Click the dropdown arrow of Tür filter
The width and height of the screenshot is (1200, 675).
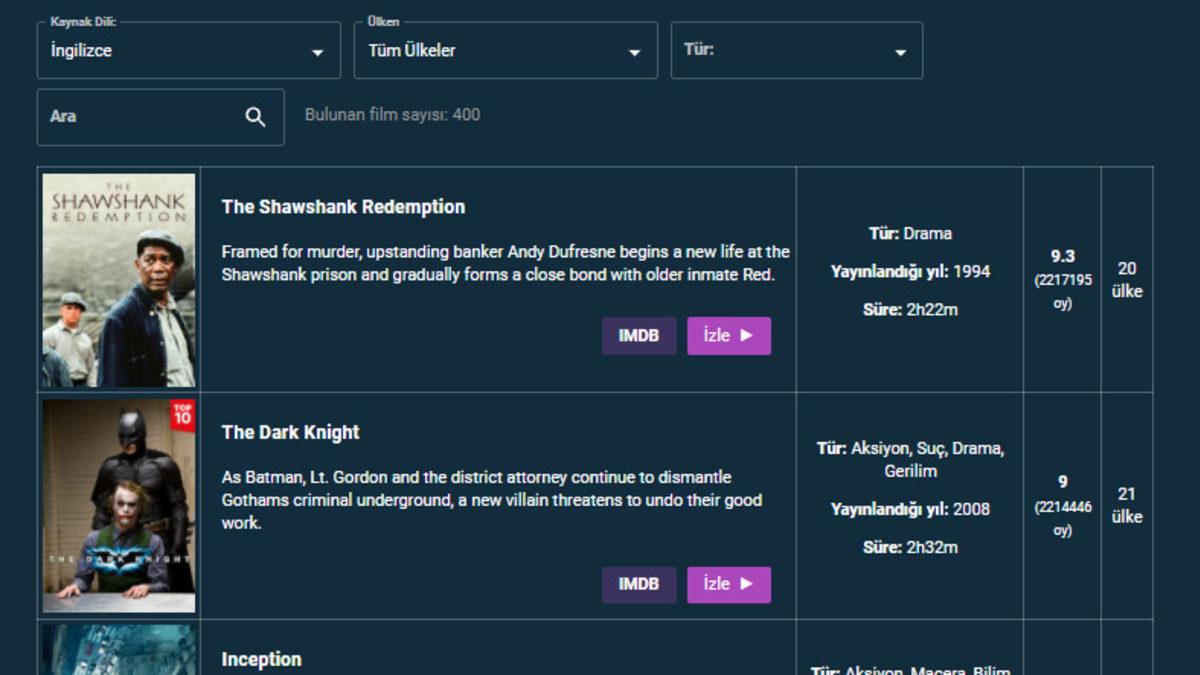pyautogui.click(x=900, y=50)
